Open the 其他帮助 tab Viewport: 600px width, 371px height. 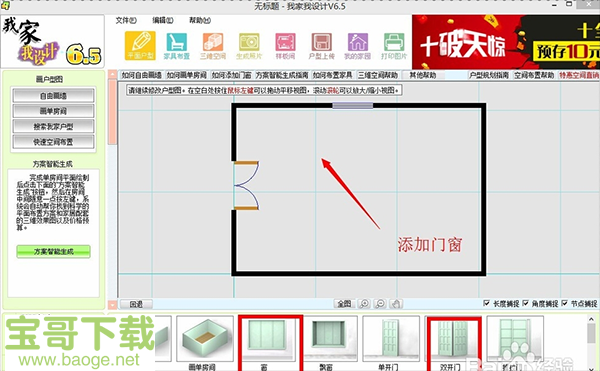(x=423, y=75)
